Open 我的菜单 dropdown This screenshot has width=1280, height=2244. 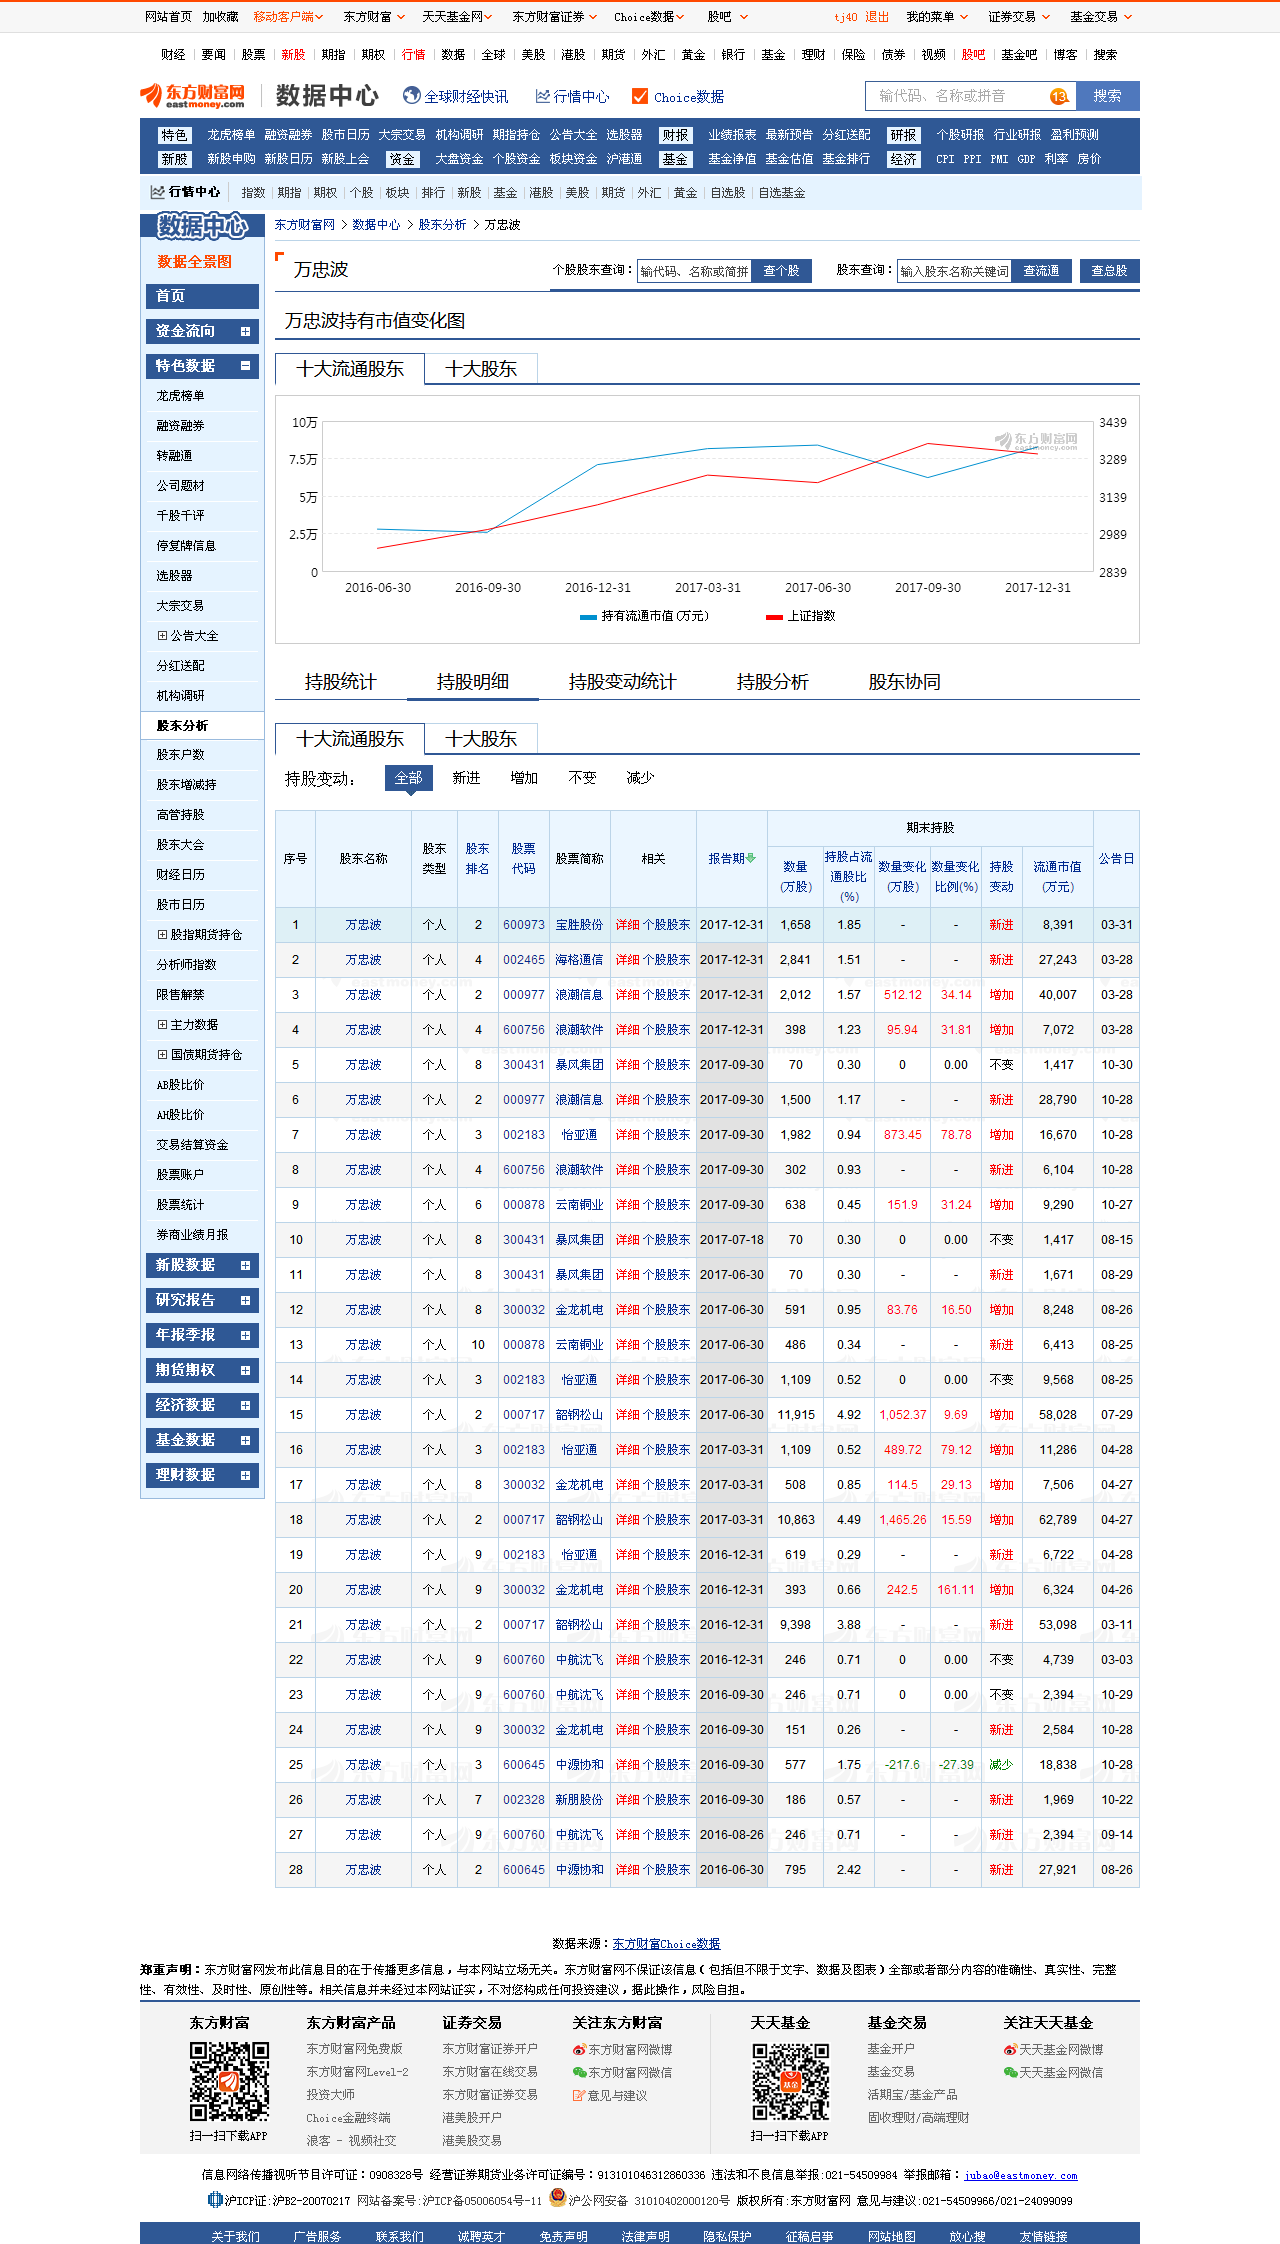tap(937, 16)
